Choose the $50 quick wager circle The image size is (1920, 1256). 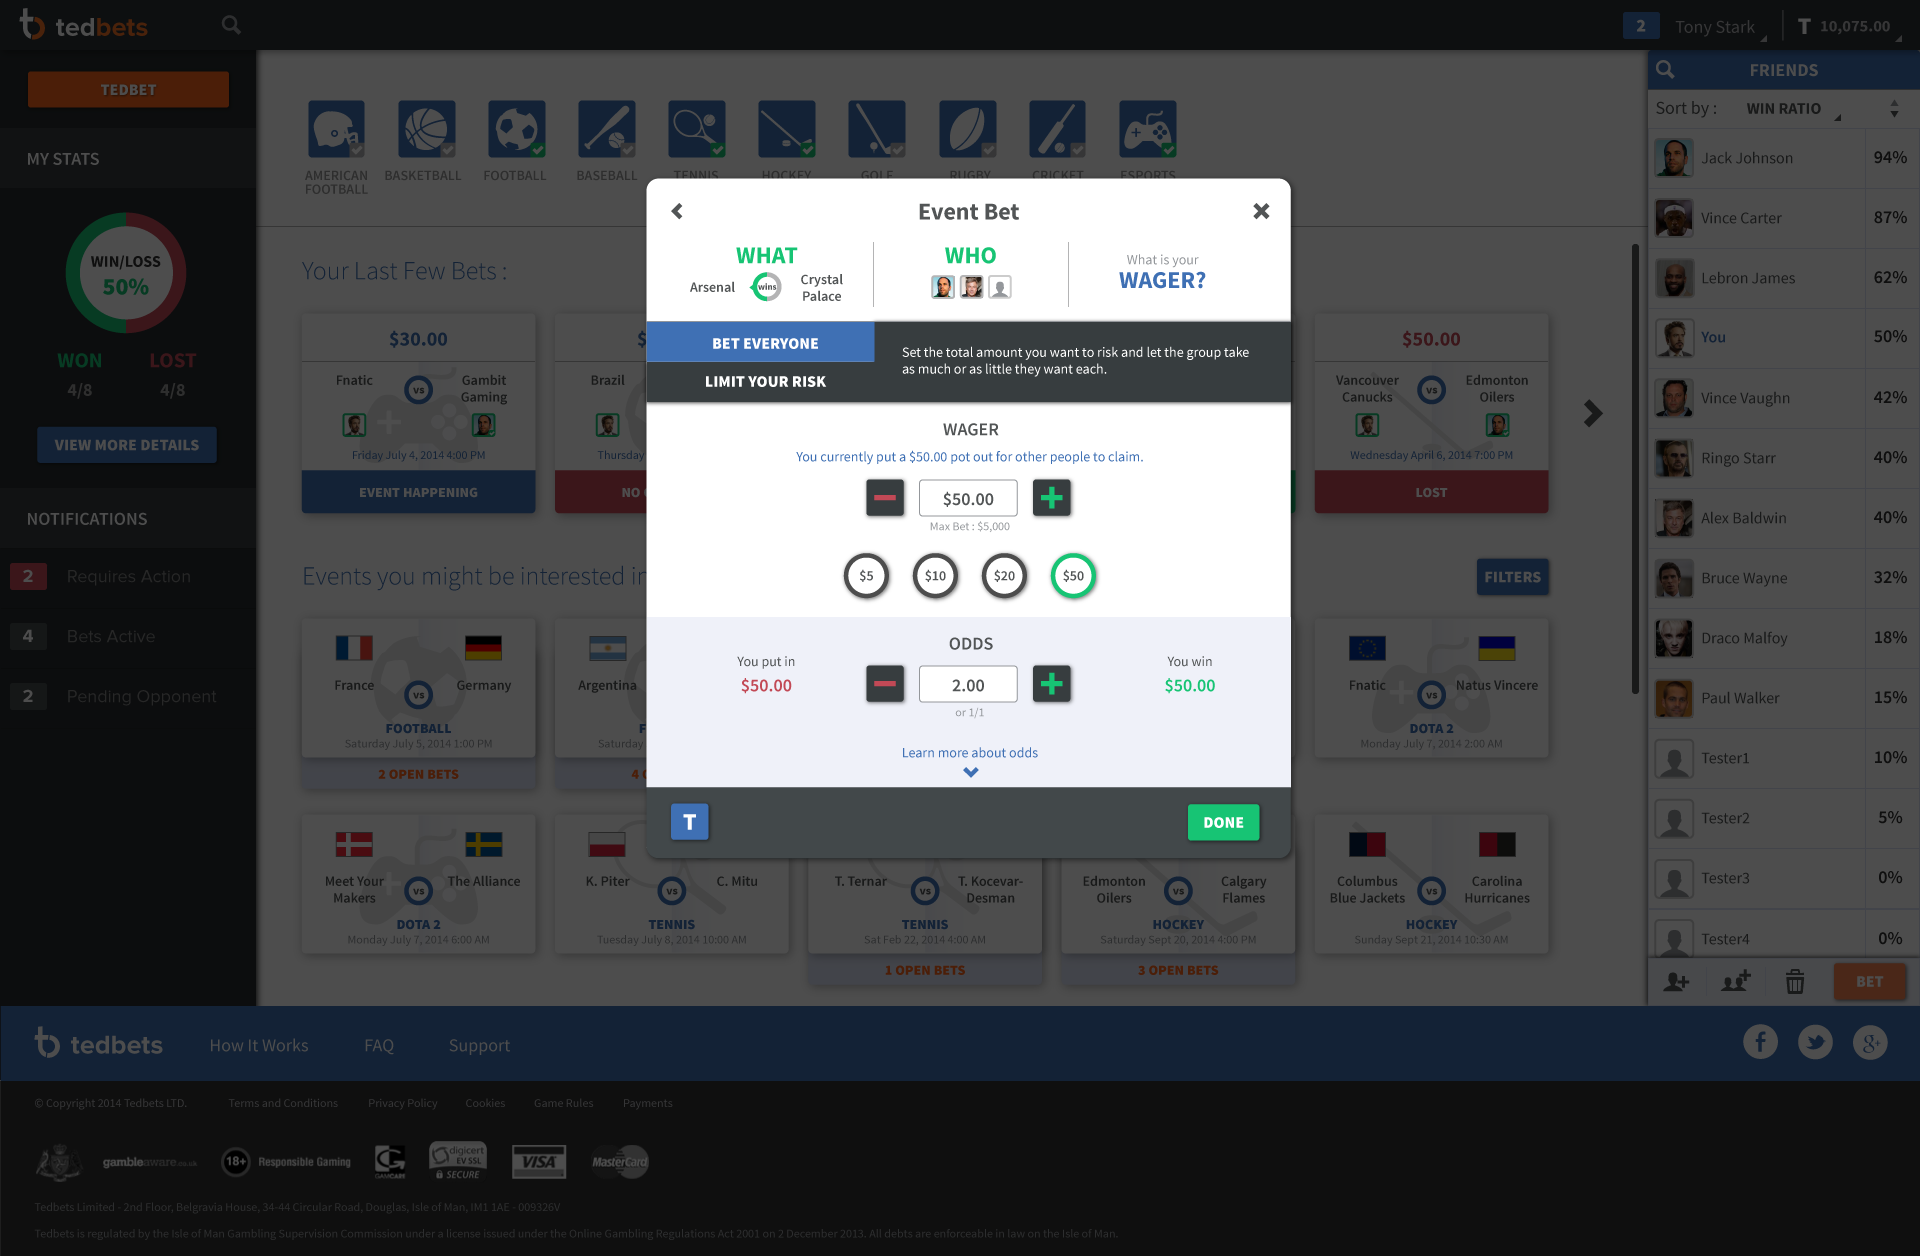coord(1073,576)
